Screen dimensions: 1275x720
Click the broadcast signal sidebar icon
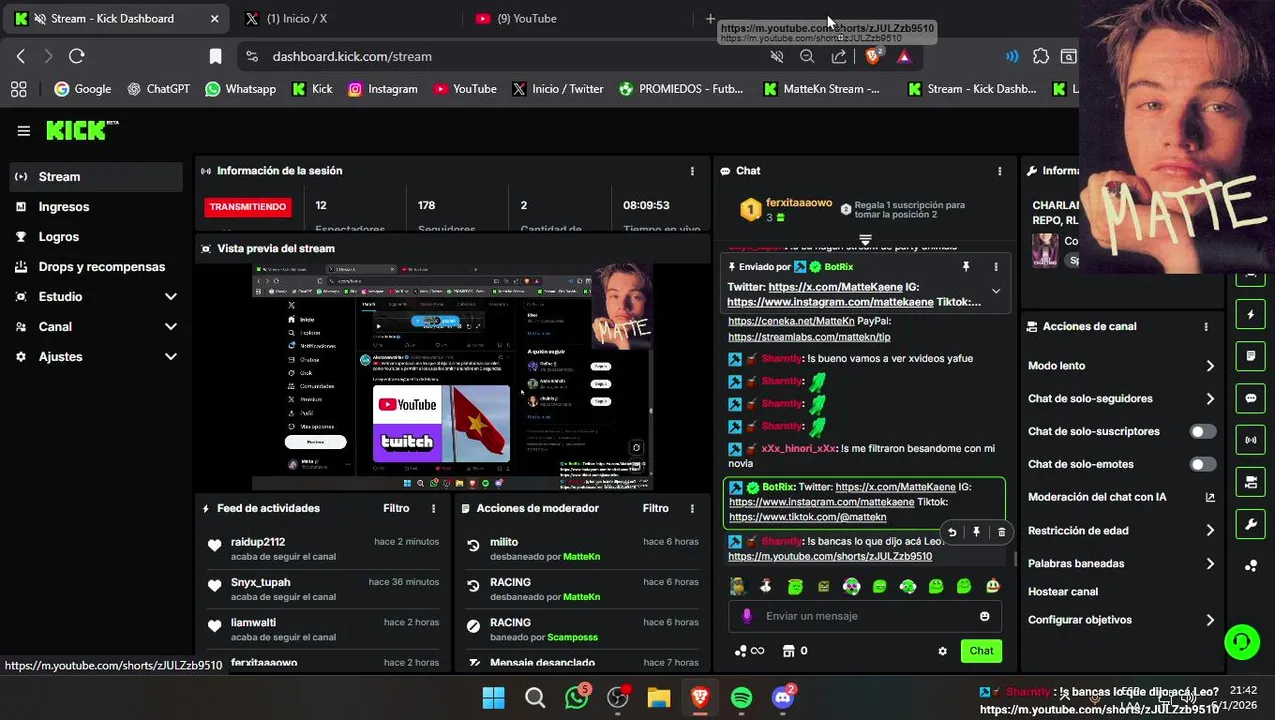coord(1251,440)
